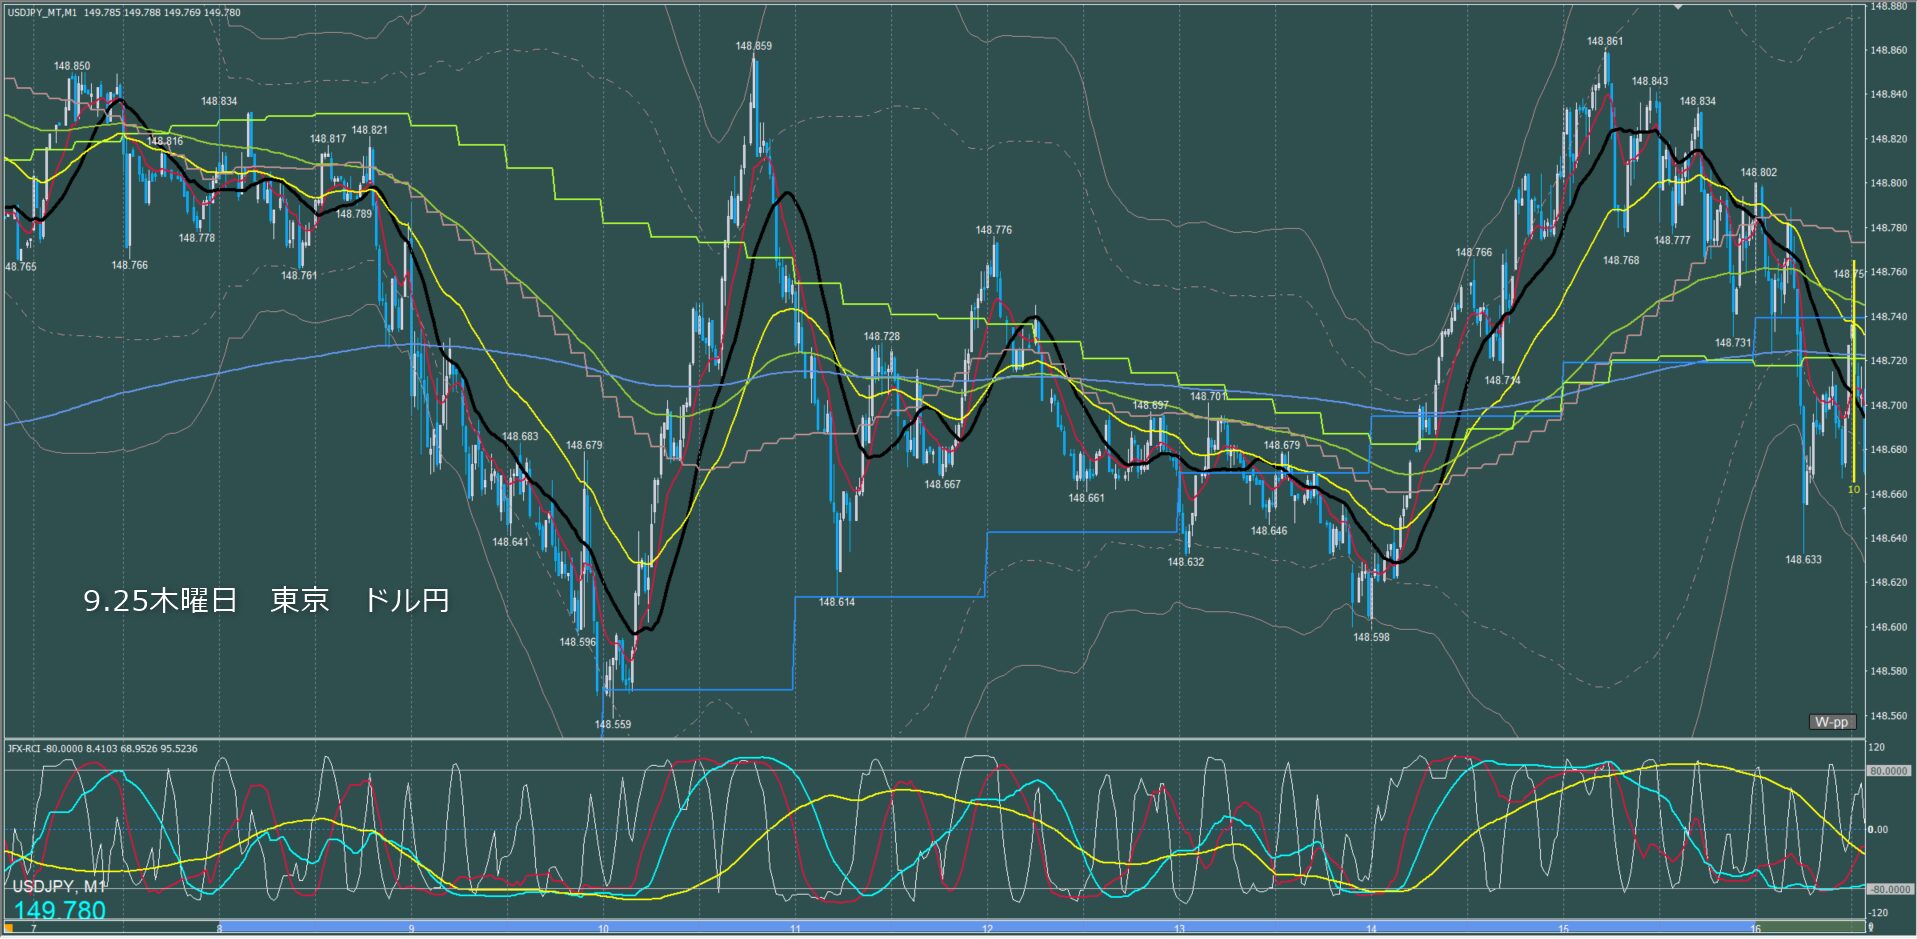The width and height of the screenshot is (1917, 939).
Task: Click the W-pp weekly pivot button
Action: tap(1832, 722)
